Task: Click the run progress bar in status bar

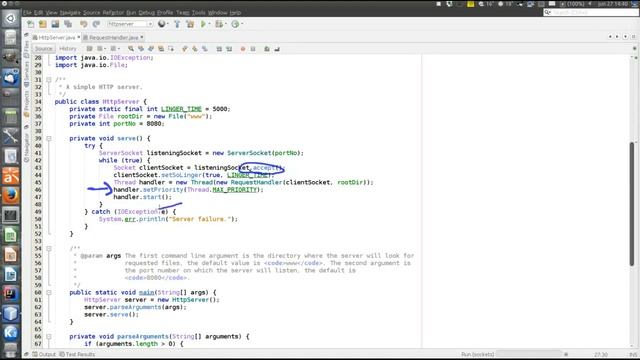Action: 529,354
